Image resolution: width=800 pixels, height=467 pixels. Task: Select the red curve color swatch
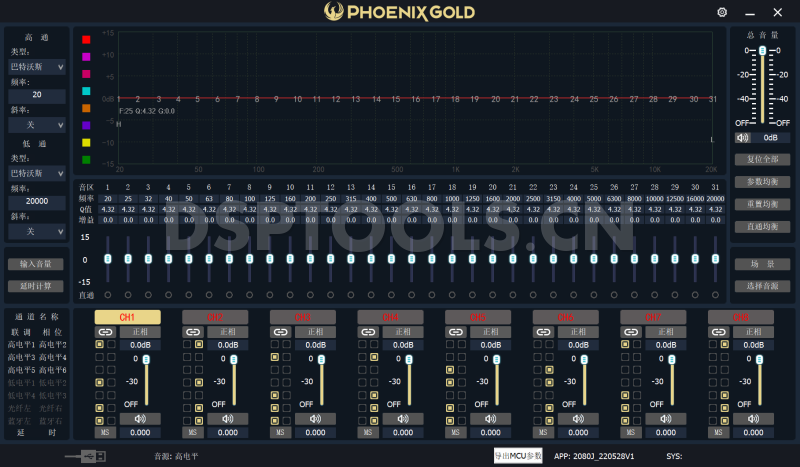click(x=86, y=39)
